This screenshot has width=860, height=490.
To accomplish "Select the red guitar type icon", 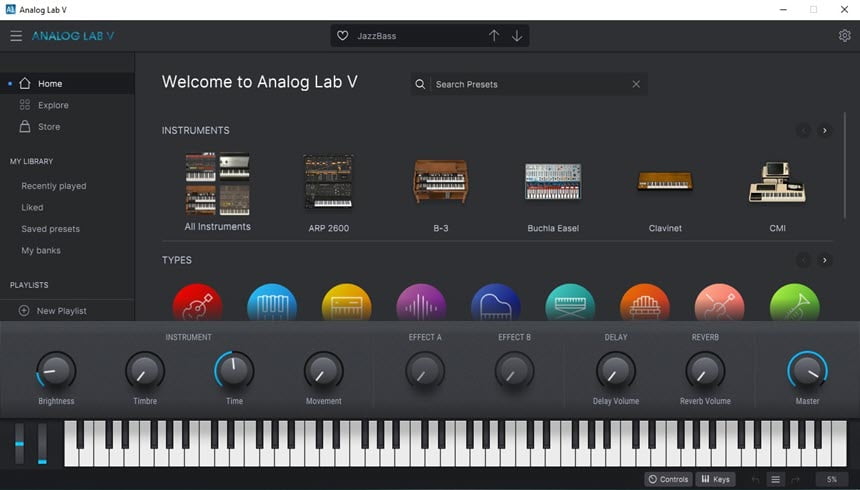I will (197, 302).
